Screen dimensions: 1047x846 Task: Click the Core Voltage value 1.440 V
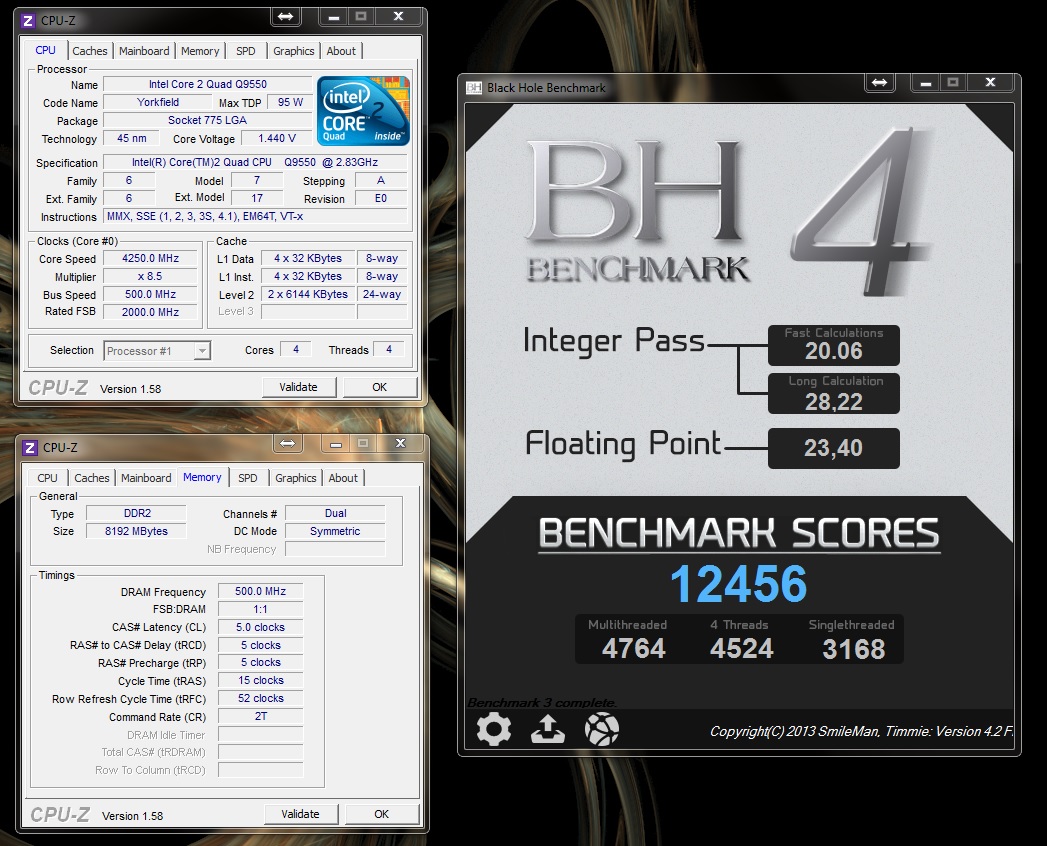(276, 138)
